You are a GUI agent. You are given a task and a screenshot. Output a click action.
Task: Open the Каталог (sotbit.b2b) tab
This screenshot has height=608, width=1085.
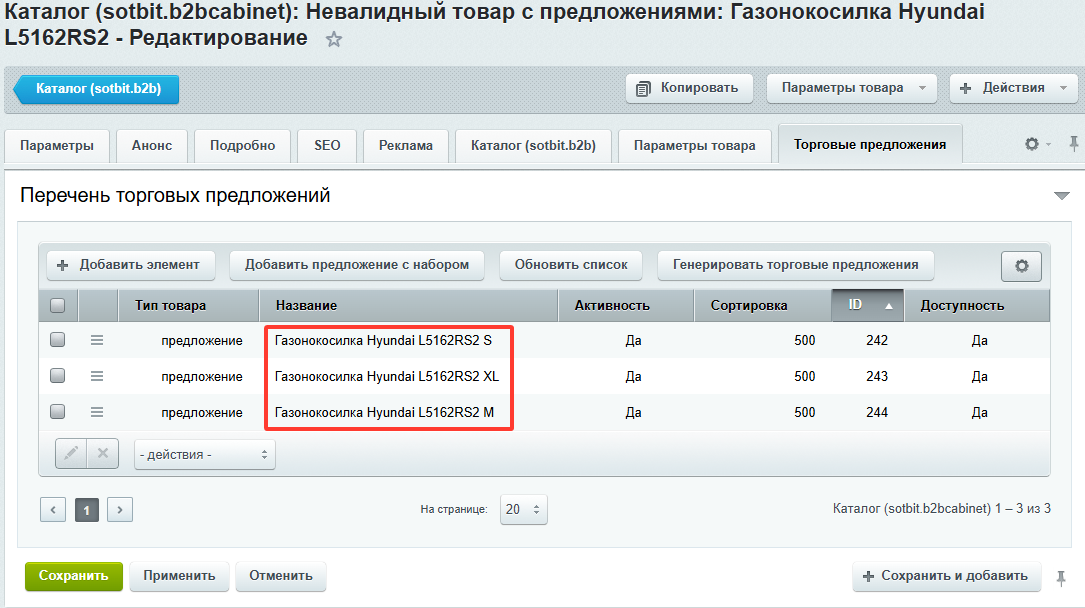[x=534, y=145]
